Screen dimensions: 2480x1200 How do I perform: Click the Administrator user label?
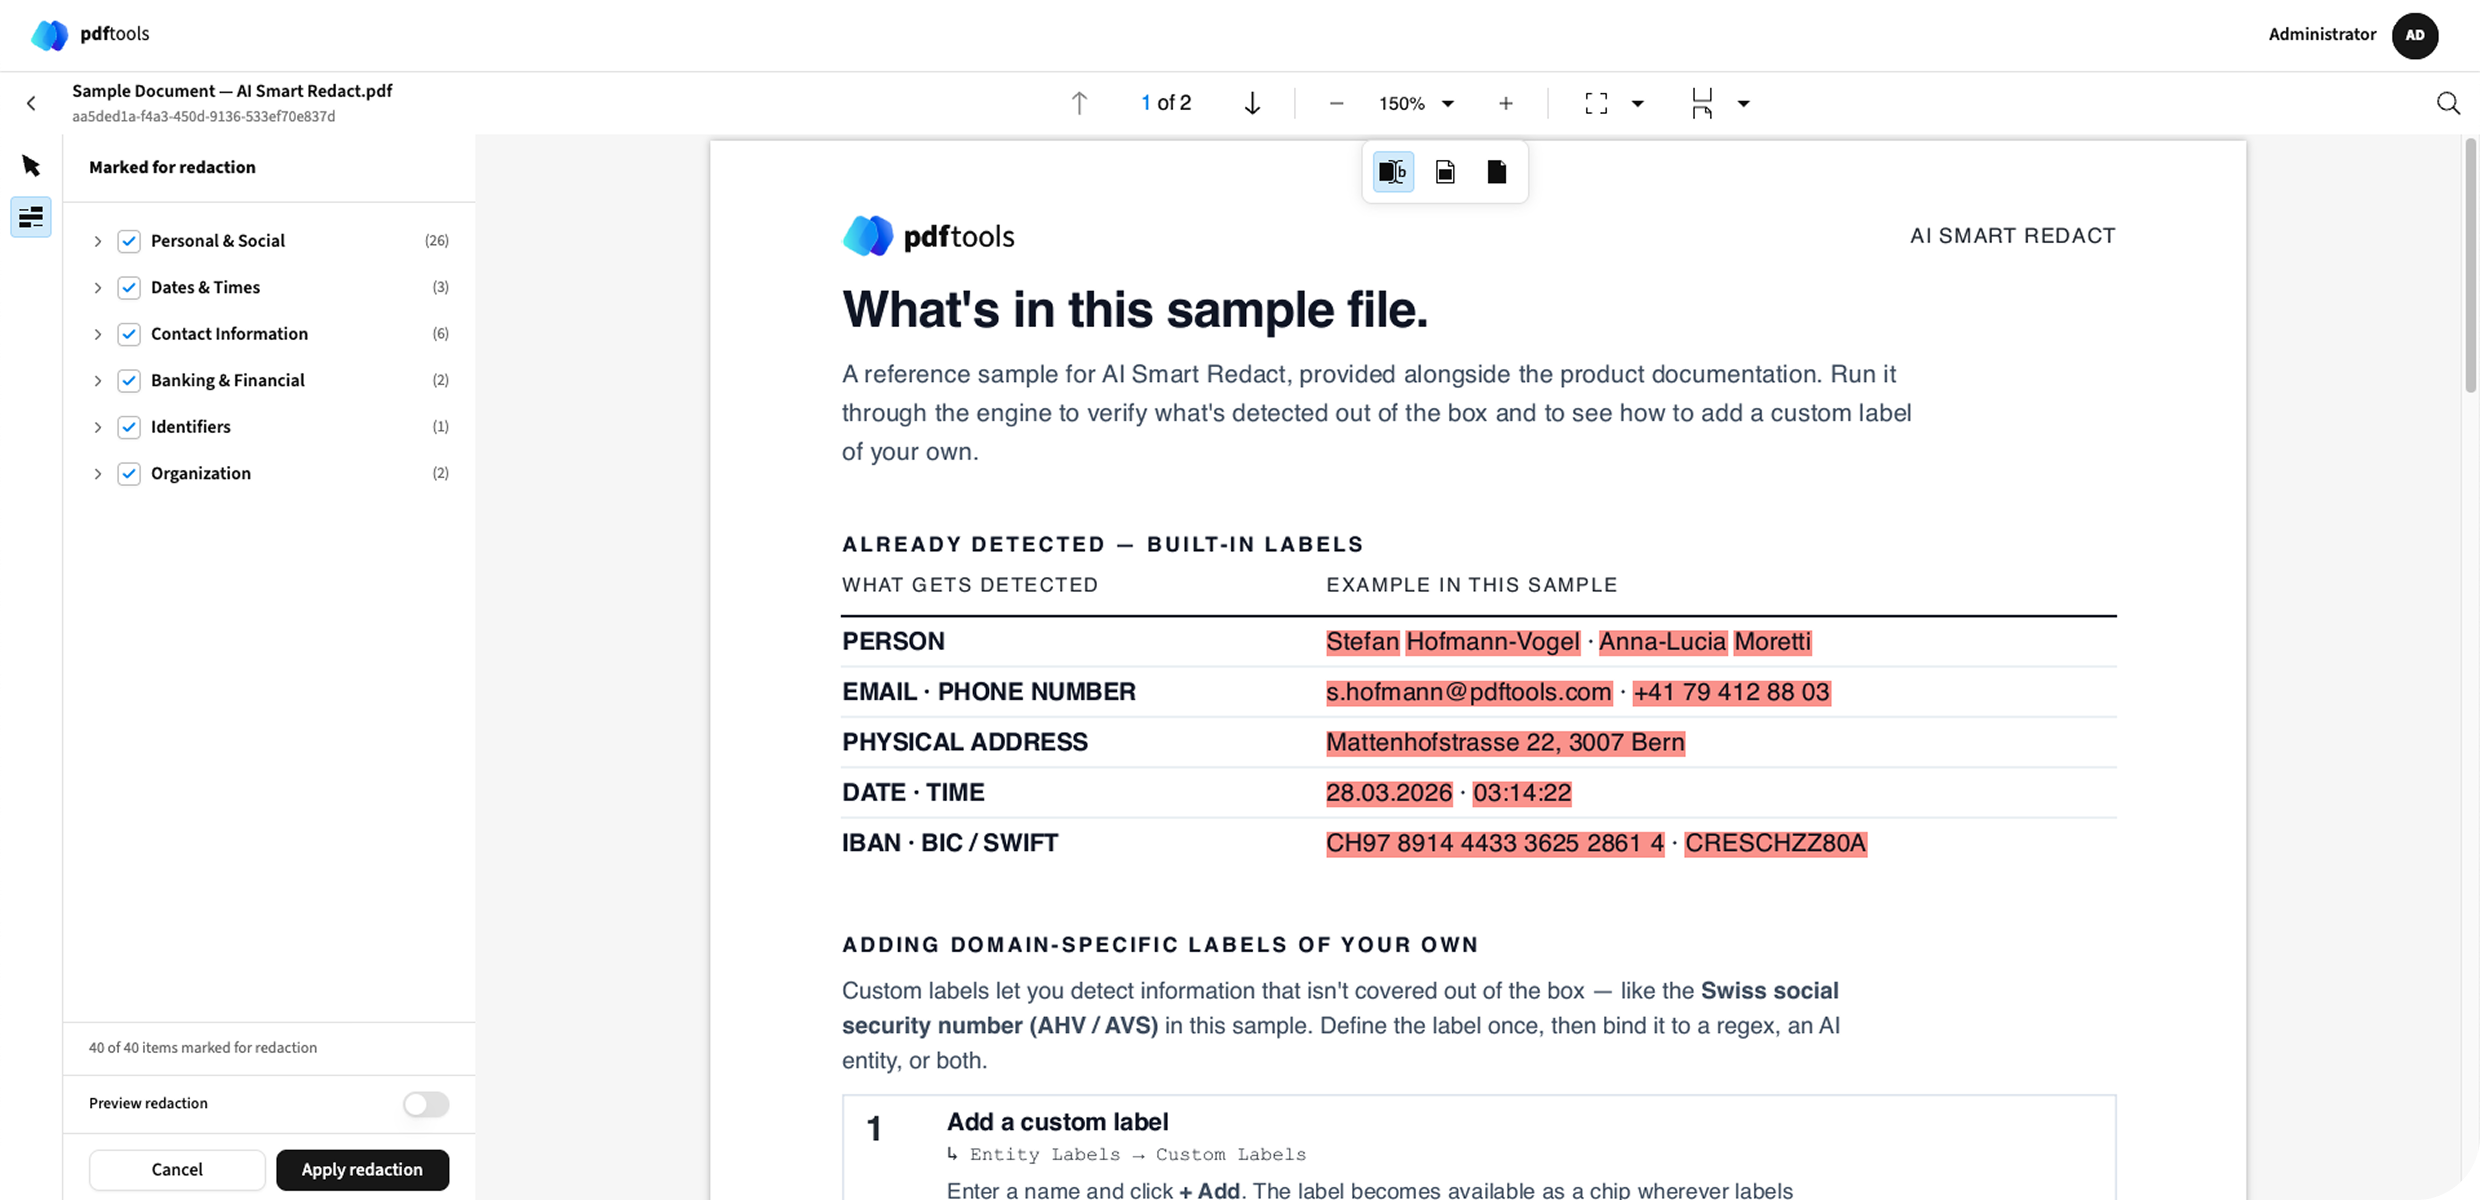(2322, 34)
